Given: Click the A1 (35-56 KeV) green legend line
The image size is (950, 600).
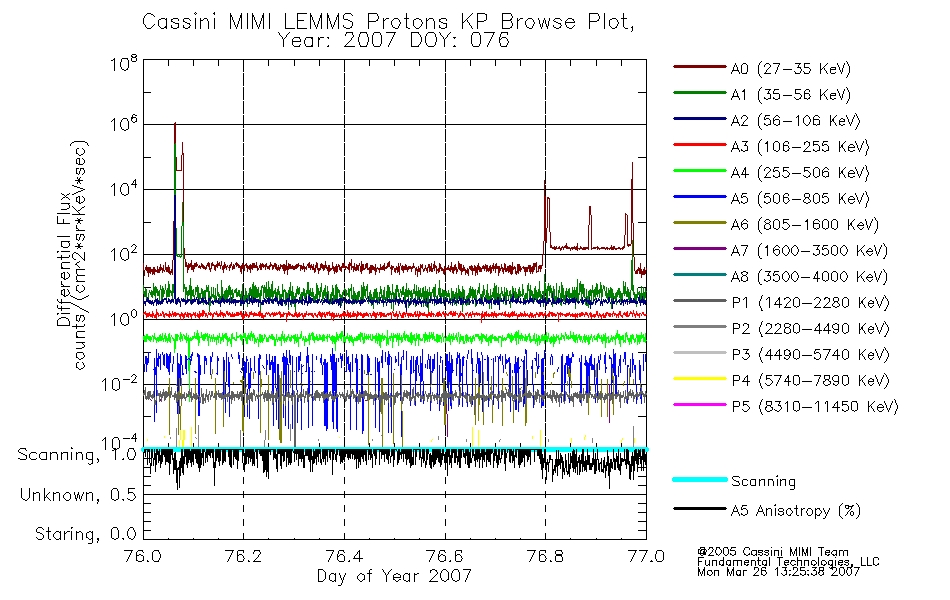Looking at the screenshot, I should tap(700, 93).
